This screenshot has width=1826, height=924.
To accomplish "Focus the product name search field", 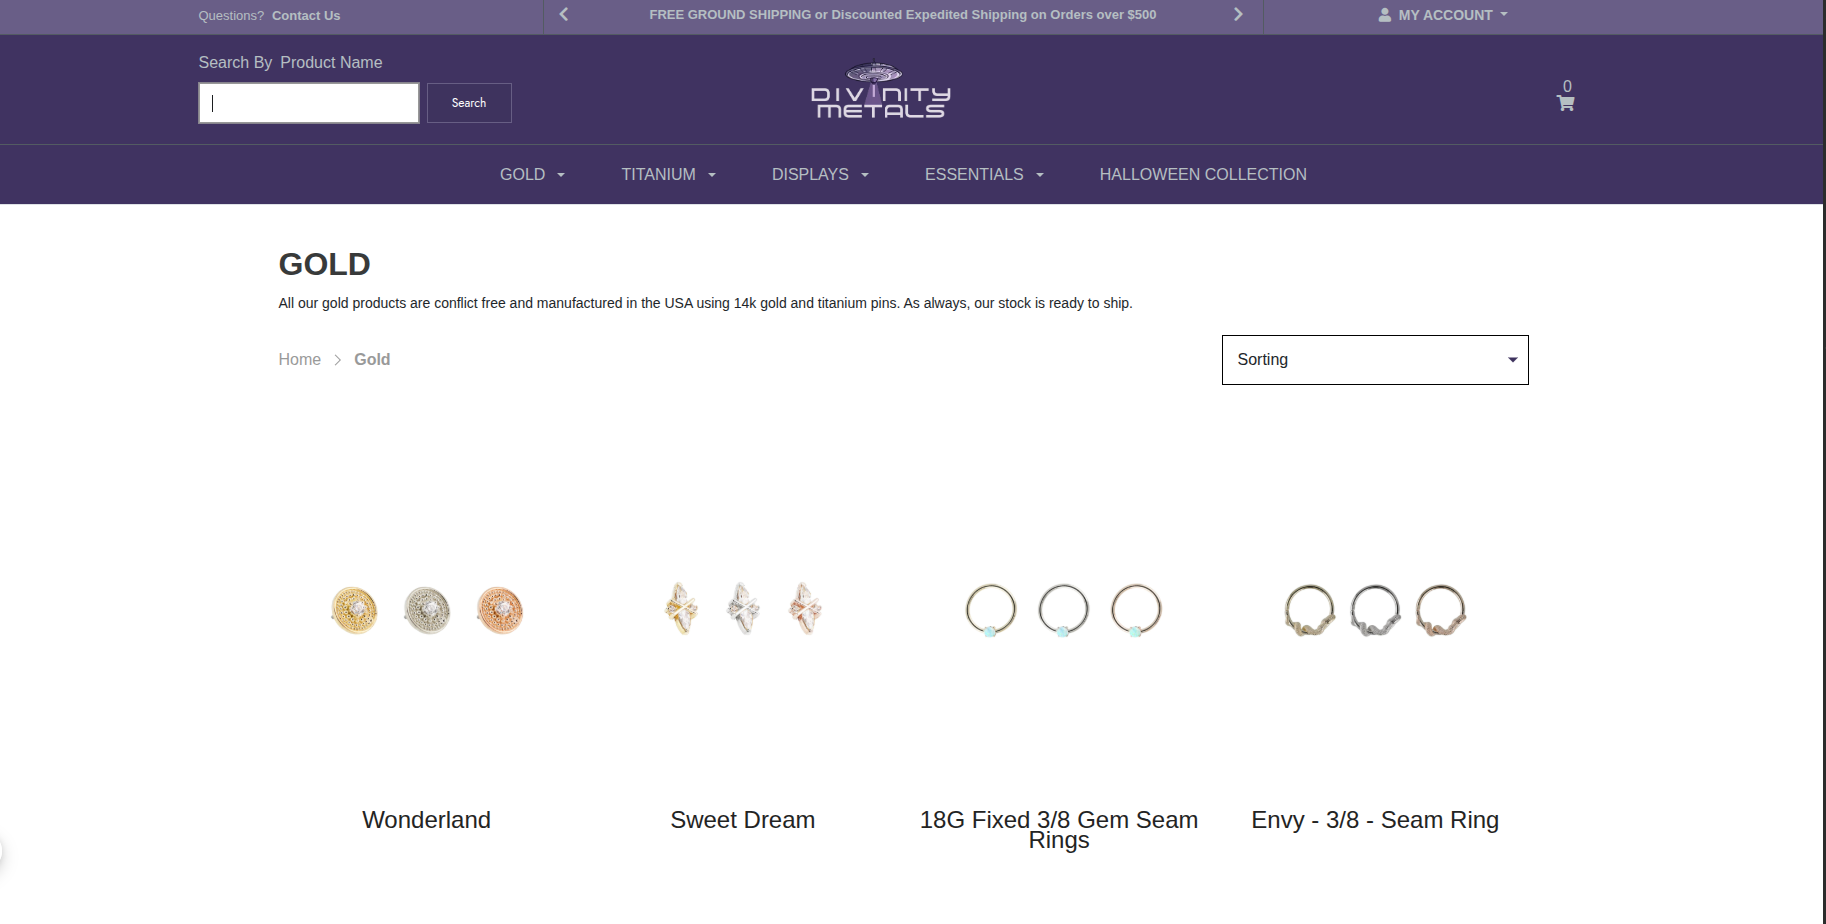I will [x=309, y=103].
